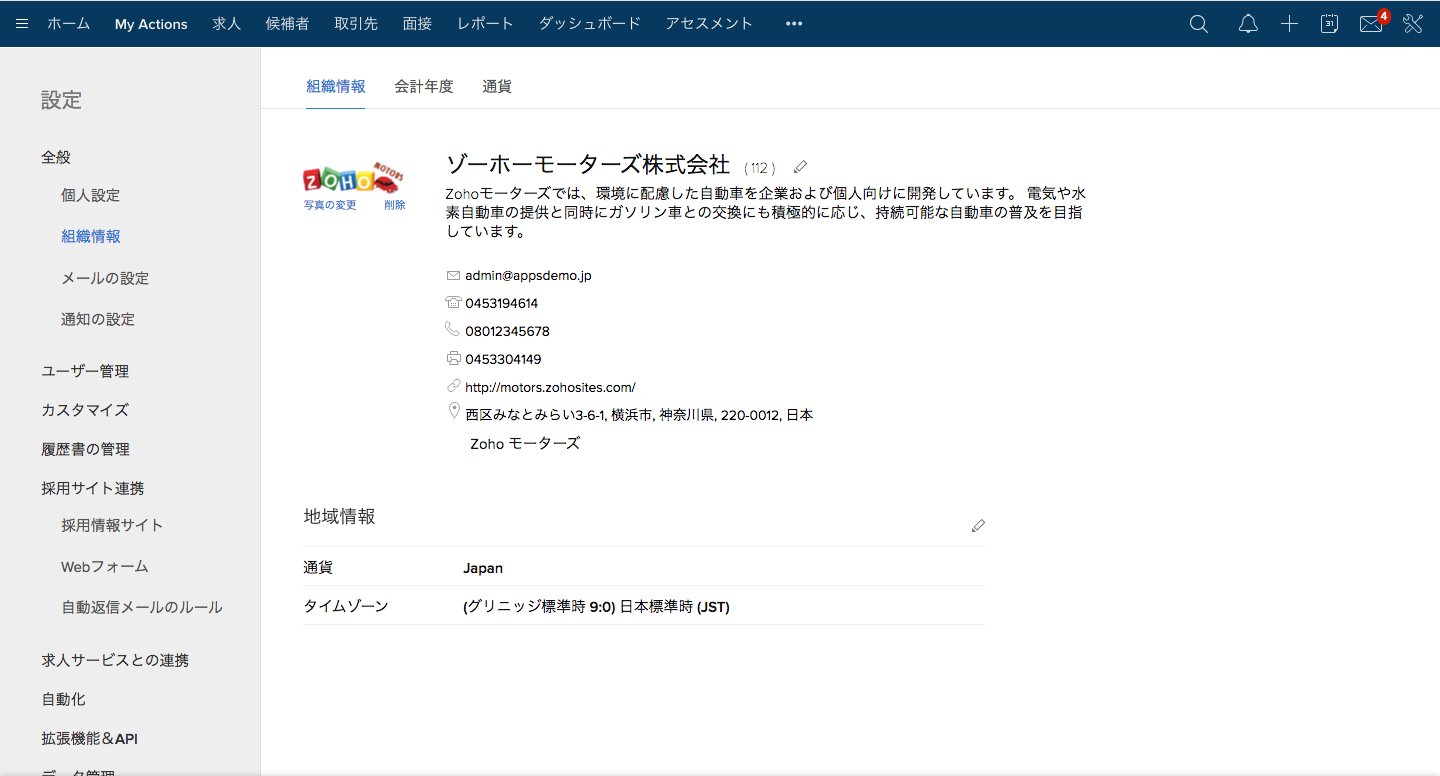The width and height of the screenshot is (1440, 776).
Task: Go to ホーム in top navigation
Action: pyautogui.click(x=68, y=24)
